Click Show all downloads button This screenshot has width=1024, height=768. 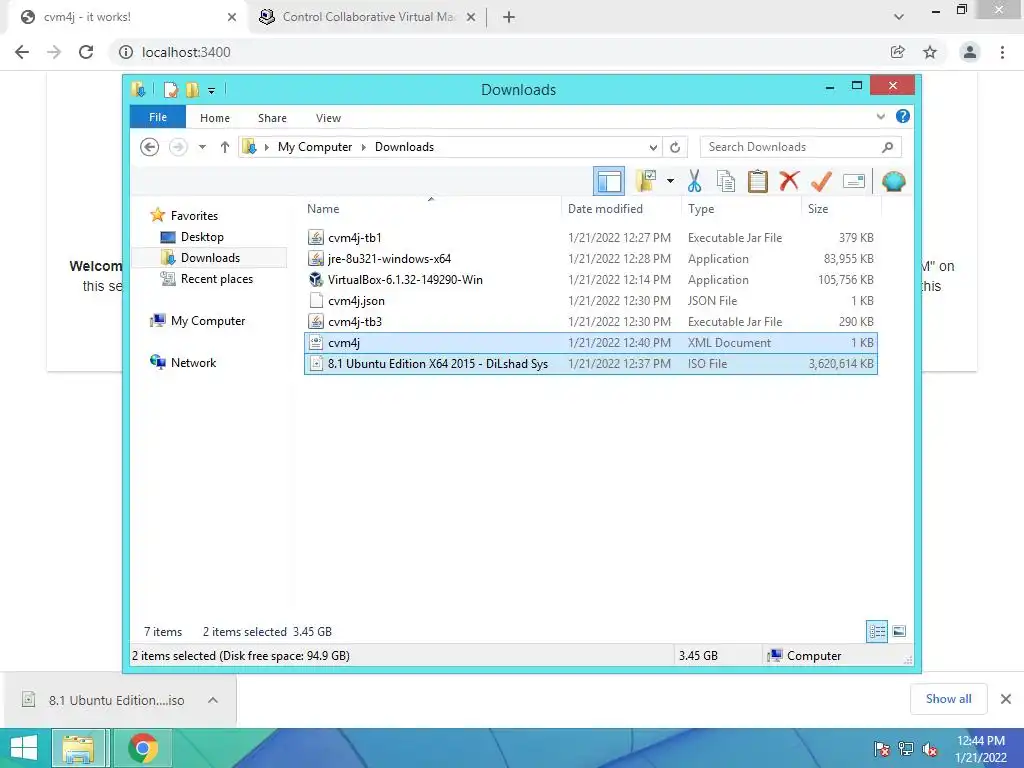point(948,699)
